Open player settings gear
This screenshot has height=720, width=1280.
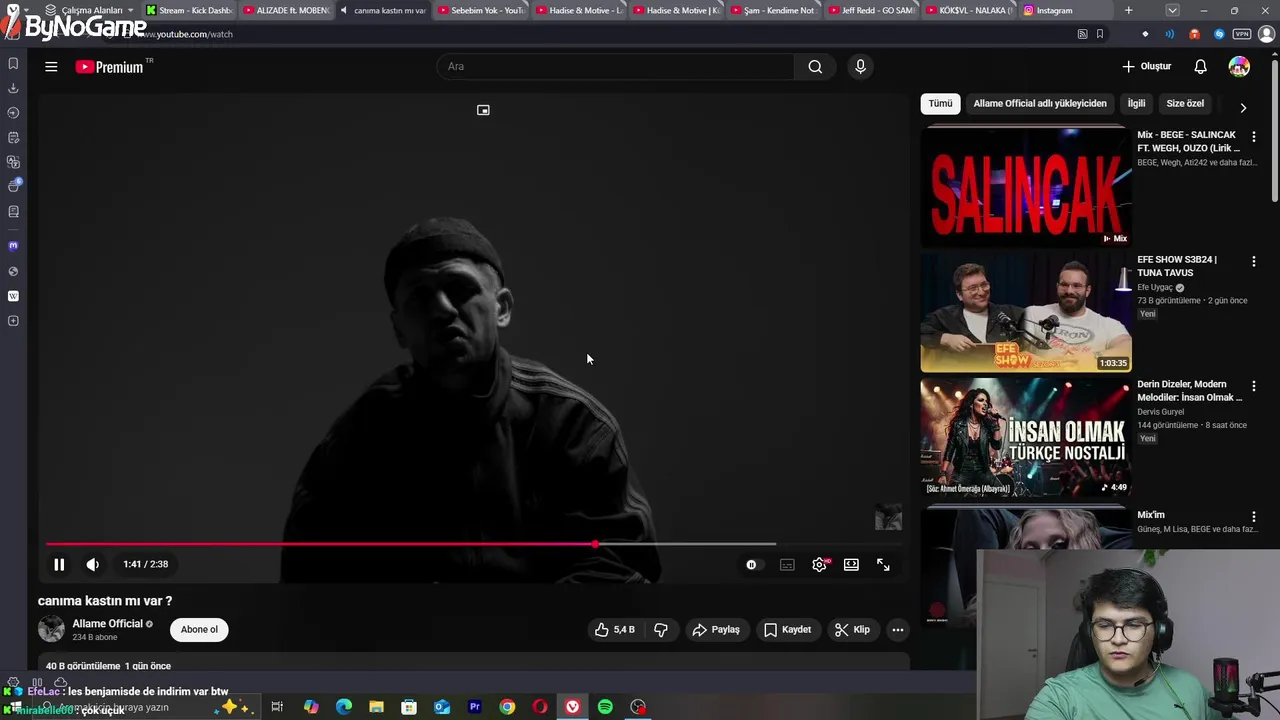(819, 565)
